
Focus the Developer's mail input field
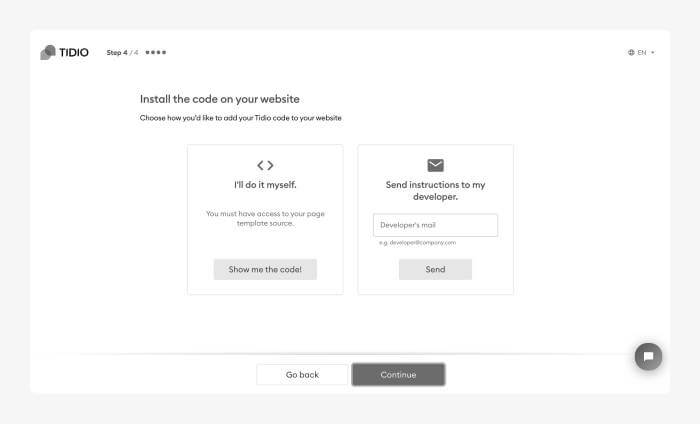(435, 225)
